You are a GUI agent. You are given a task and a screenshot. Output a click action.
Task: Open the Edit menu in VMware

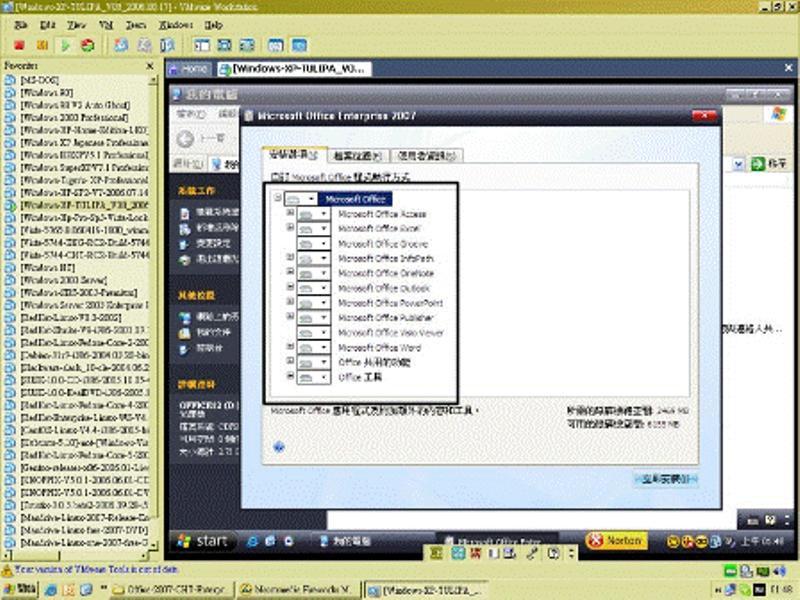pyautogui.click(x=47, y=24)
